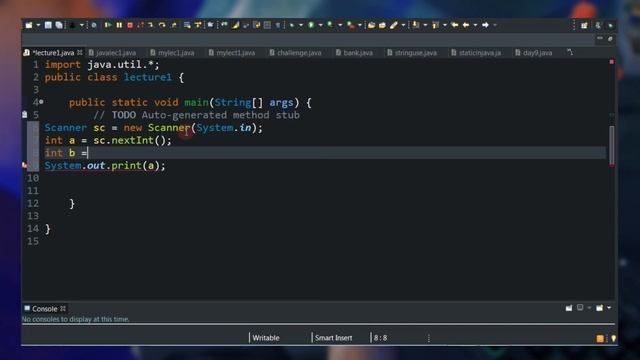The height and width of the screenshot is (360, 640).
Task: Click the Drop to Frame icon
Action: (x=187, y=25)
